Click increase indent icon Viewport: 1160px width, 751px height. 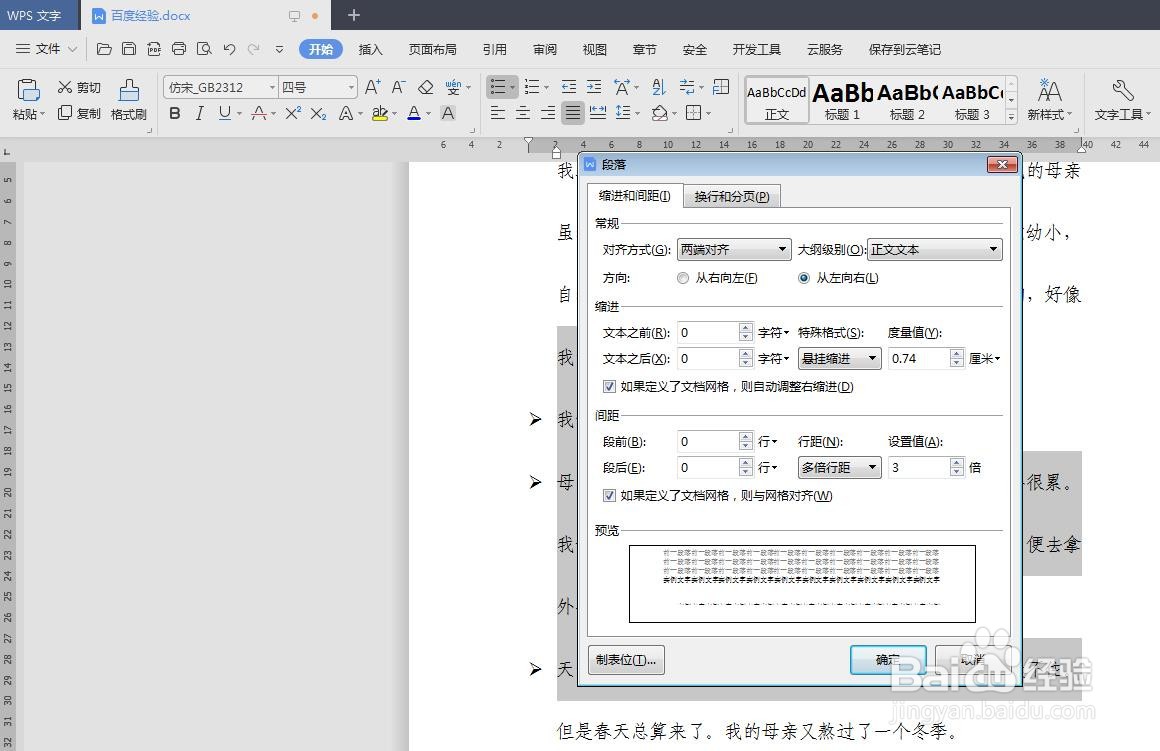point(594,87)
